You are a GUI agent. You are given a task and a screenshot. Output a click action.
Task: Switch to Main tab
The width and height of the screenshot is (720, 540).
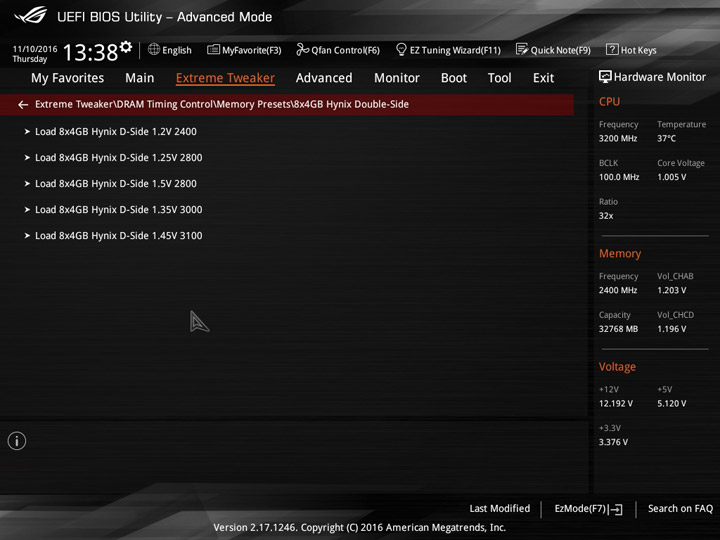[x=140, y=78]
